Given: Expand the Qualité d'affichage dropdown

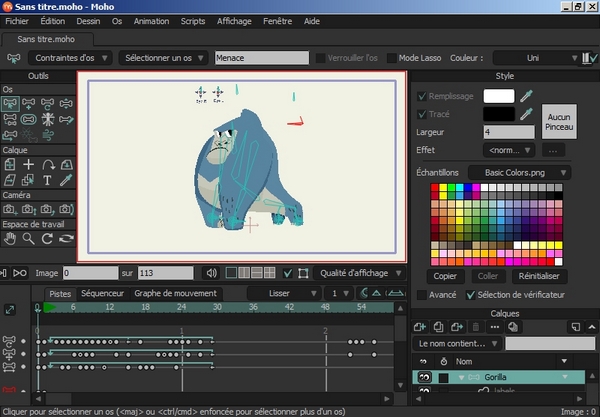Looking at the screenshot, I should [360, 273].
